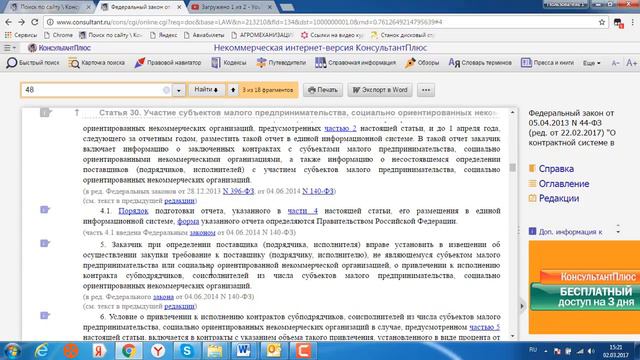Image resolution: width=640 pixels, height=360 pixels.
Task: Open Chrome's three-dot menu
Action: (633, 22)
